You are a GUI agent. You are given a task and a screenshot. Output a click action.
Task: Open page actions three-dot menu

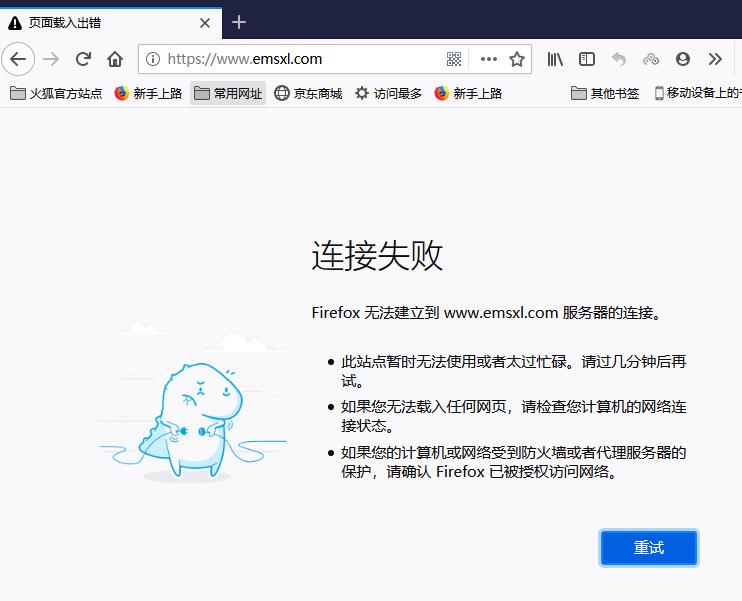point(488,59)
